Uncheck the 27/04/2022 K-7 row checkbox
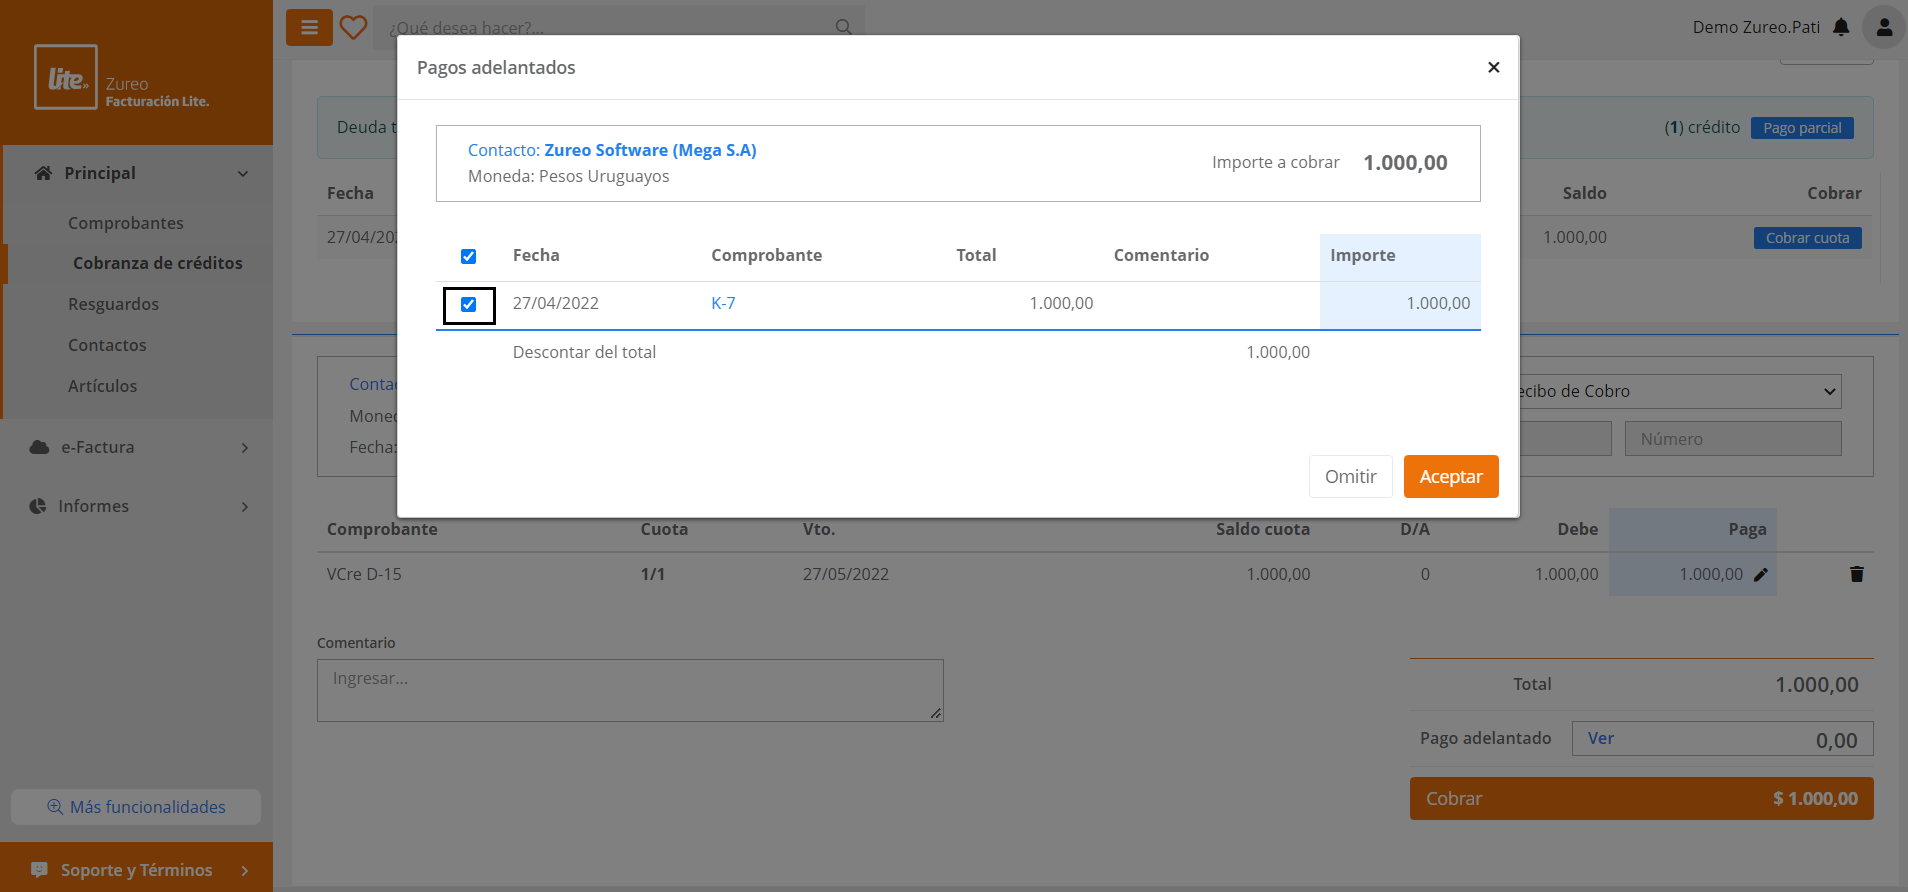Viewport: 1908px width, 892px height. tap(468, 304)
